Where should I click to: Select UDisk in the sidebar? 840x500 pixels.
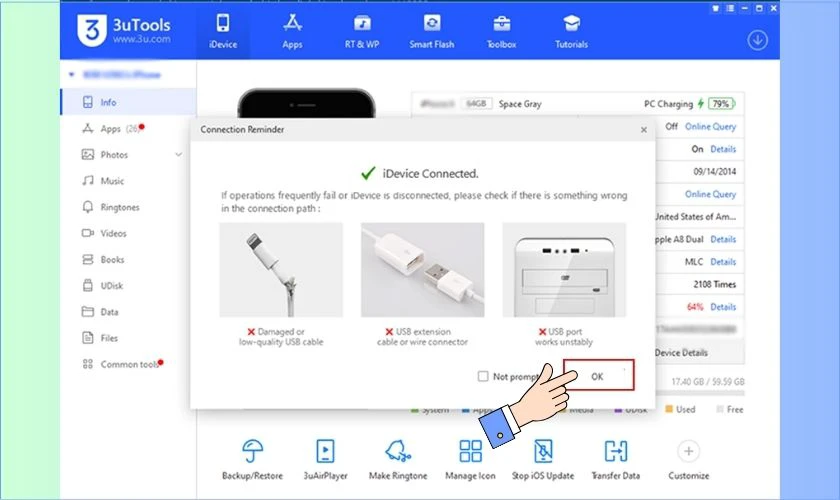[129, 286]
